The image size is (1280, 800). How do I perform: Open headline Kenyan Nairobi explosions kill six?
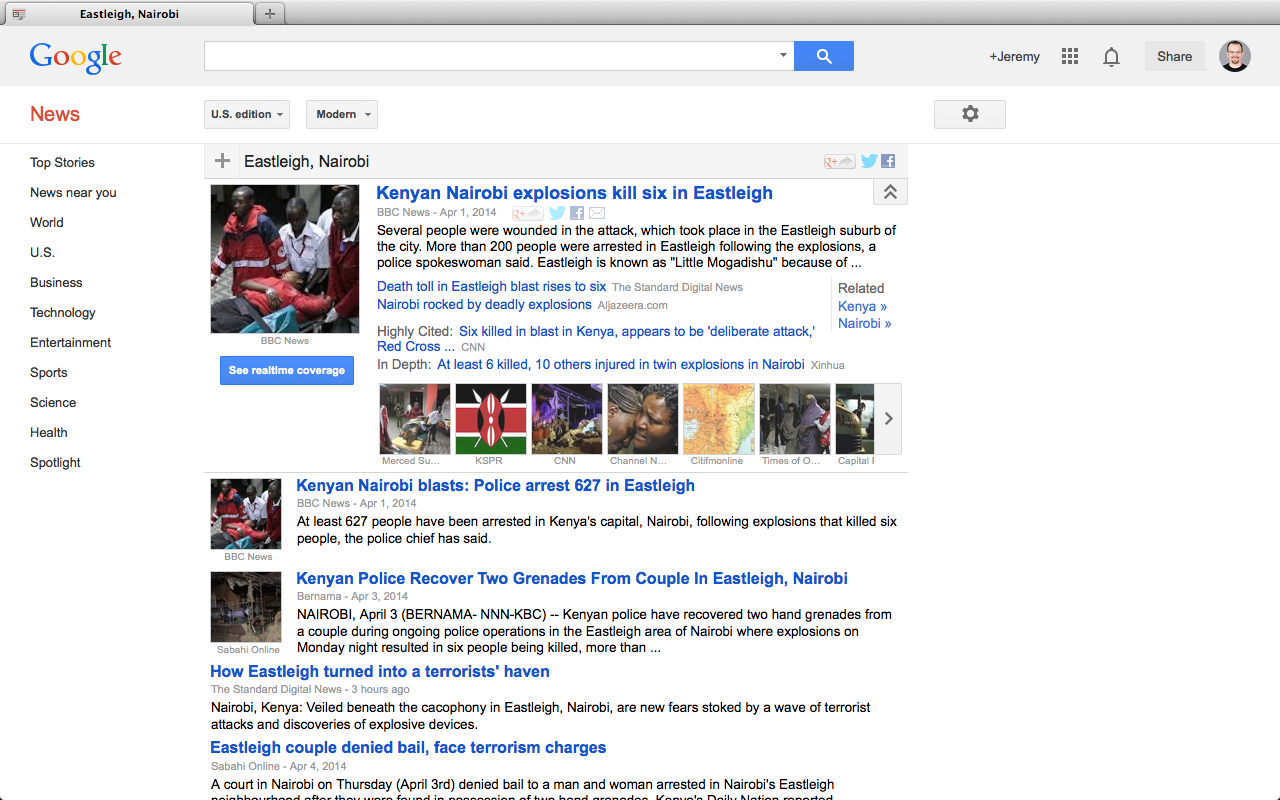click(574, 193)
